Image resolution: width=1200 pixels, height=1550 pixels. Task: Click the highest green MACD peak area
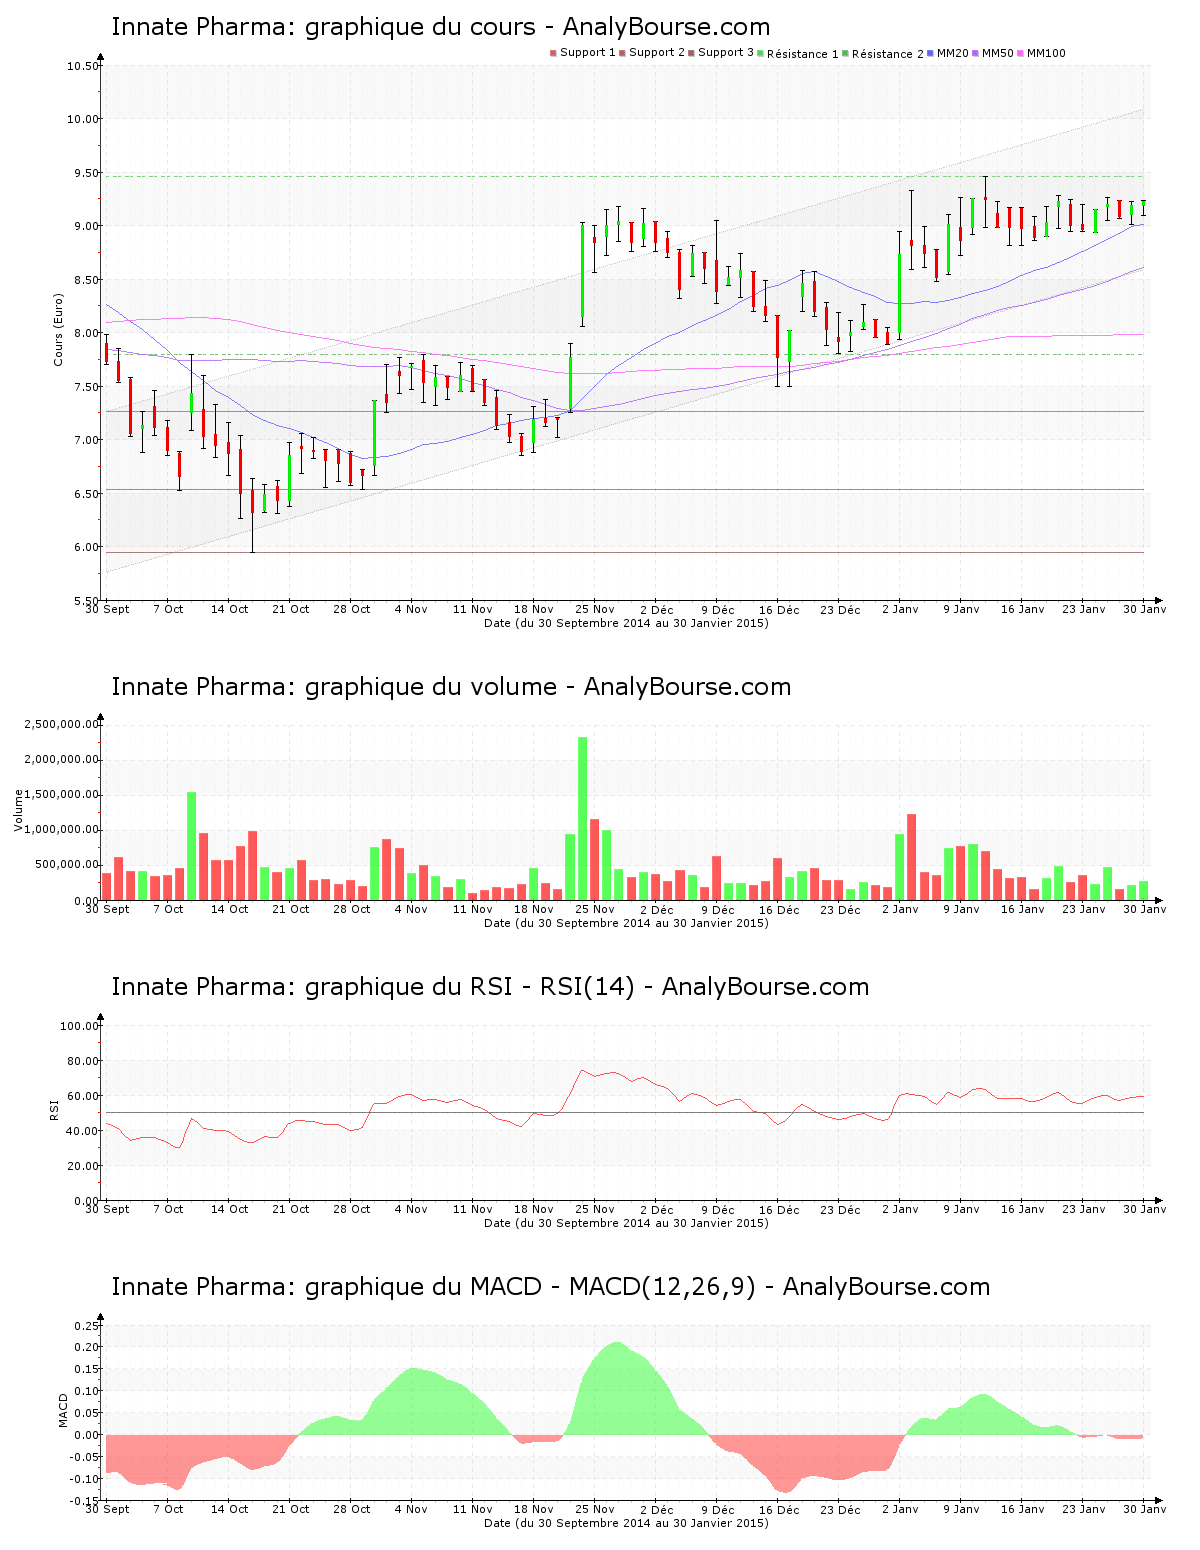616,1390
